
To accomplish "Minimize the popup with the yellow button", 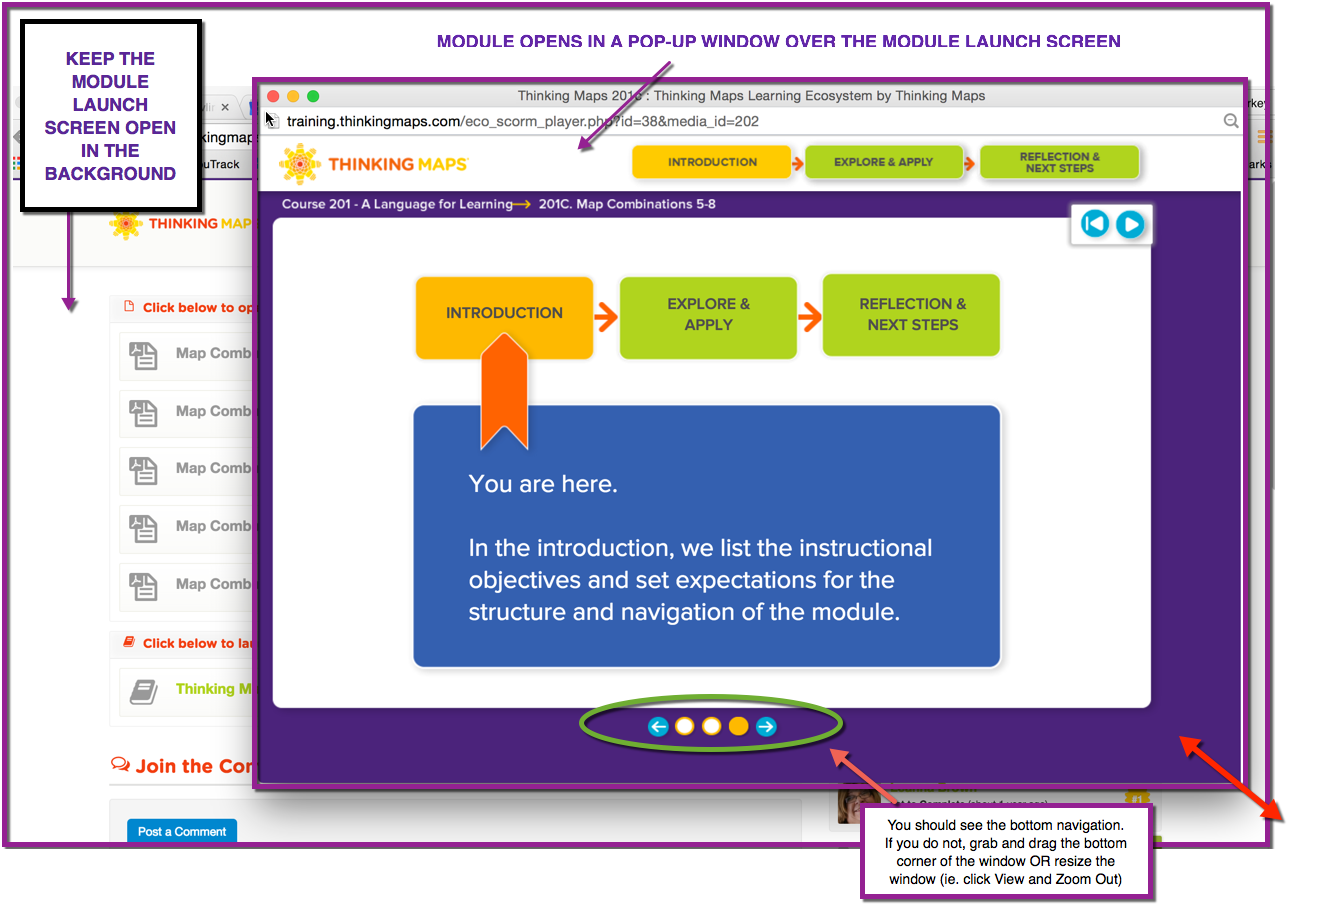I will (293, 96).
